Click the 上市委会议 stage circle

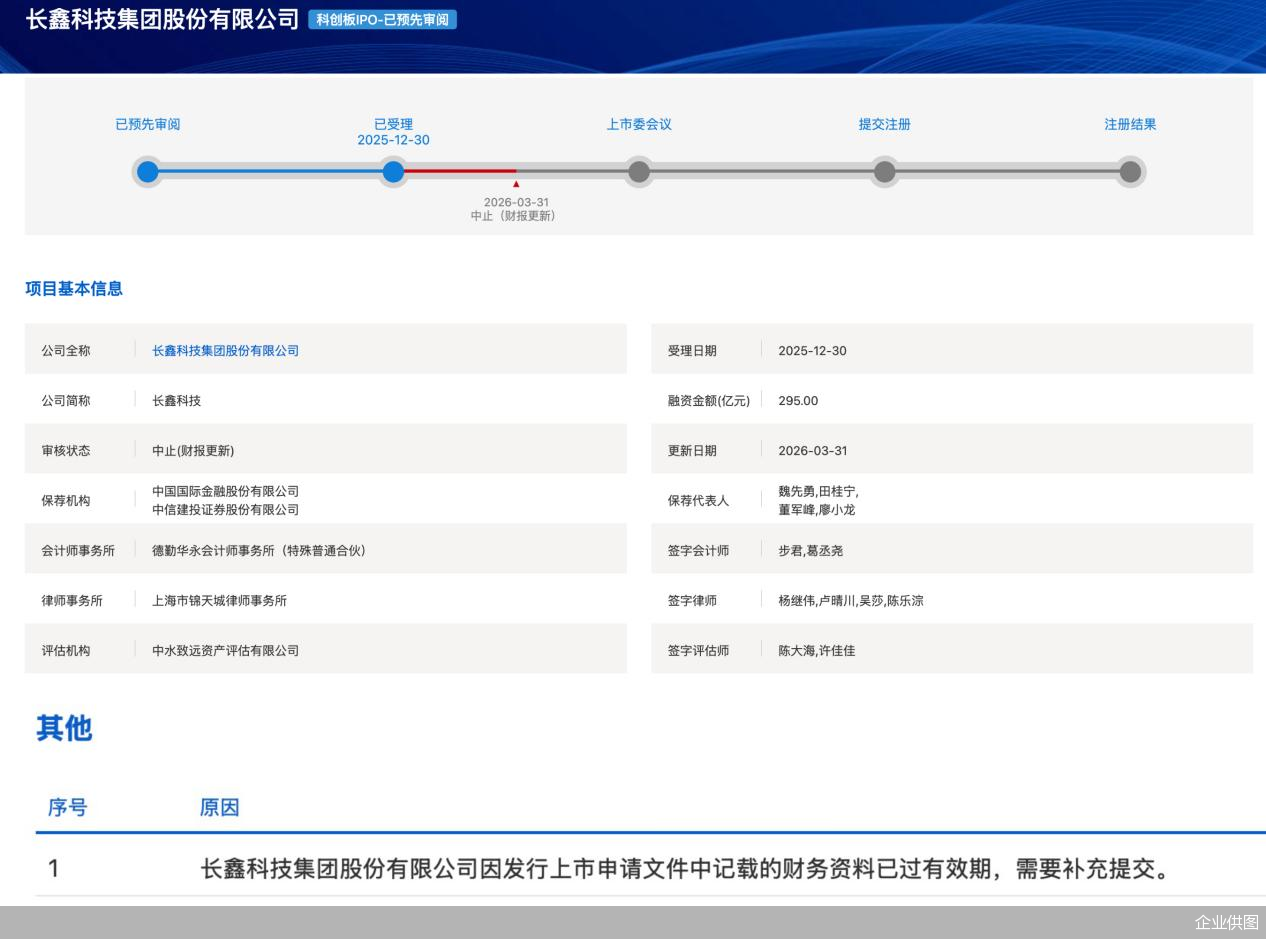coord(639,172)
